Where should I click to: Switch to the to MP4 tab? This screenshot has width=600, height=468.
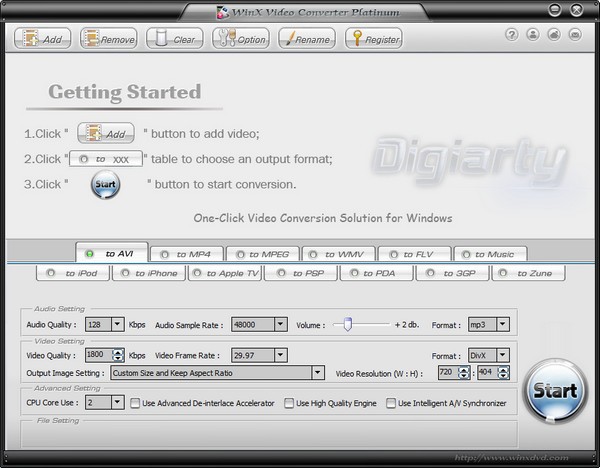coord(188,254)
